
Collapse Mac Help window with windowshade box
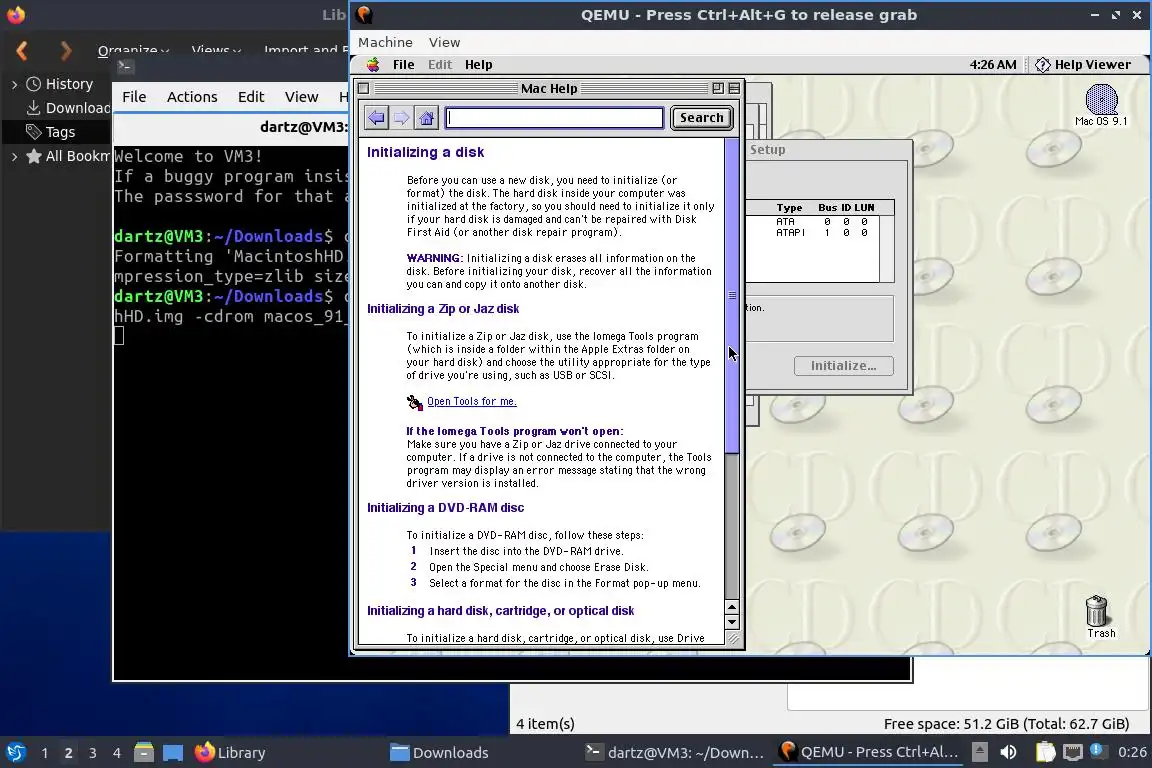click(x=733, y=88)
